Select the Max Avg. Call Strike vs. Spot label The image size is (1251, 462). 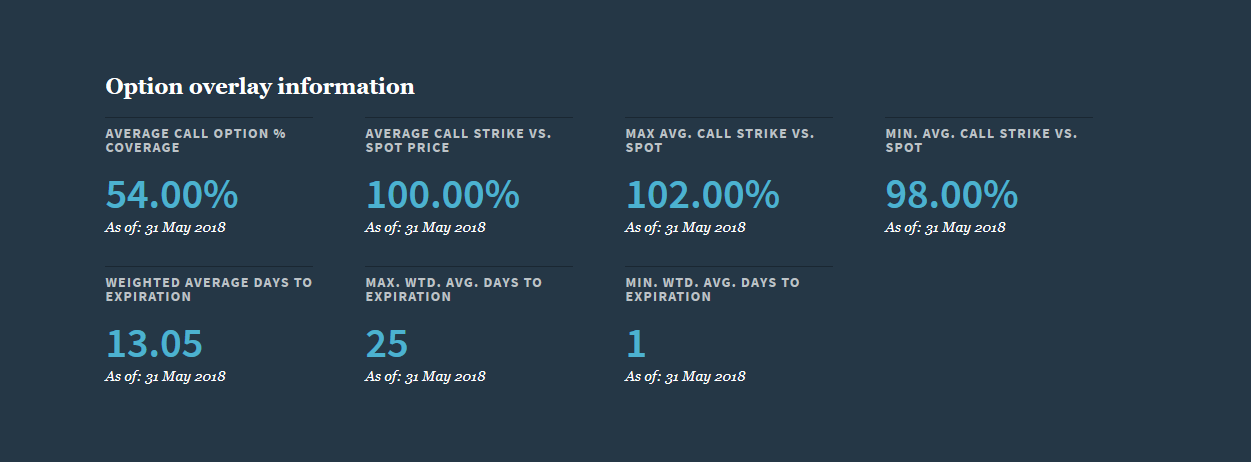tap(720, 140)
